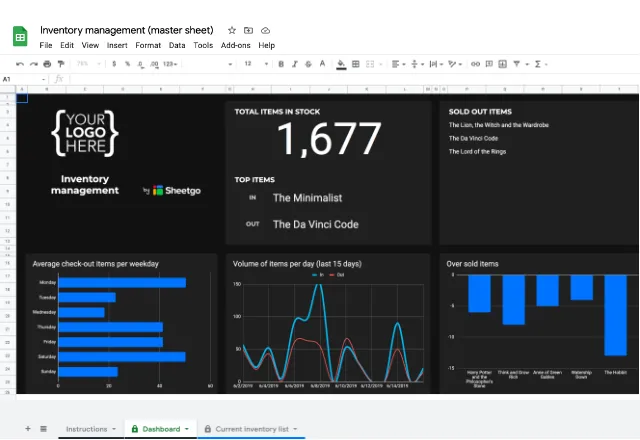Select the Dashboard sheet tab
The image size is (640, 440).
tap(161, 429)
